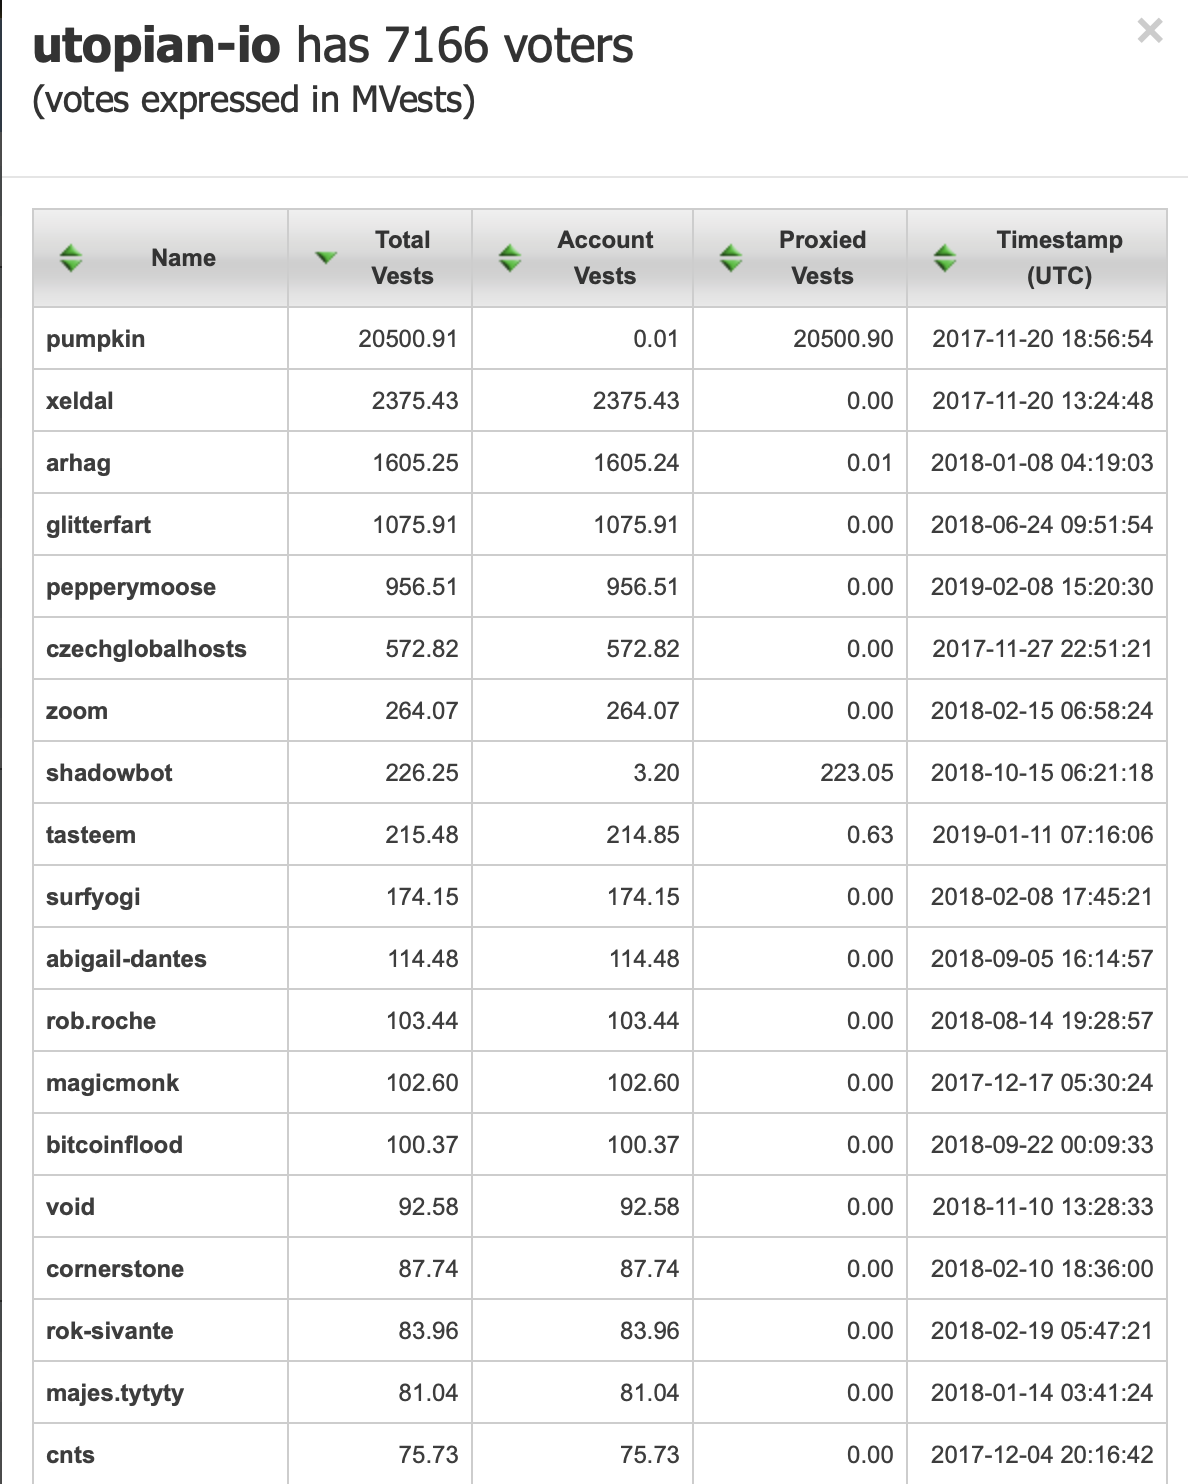Click the "(votes expressed in MVests)" subtitle
Image resolution: width=1188 pixels, height=1484 pixels.
pyautogui.click(x=253, y=100)
